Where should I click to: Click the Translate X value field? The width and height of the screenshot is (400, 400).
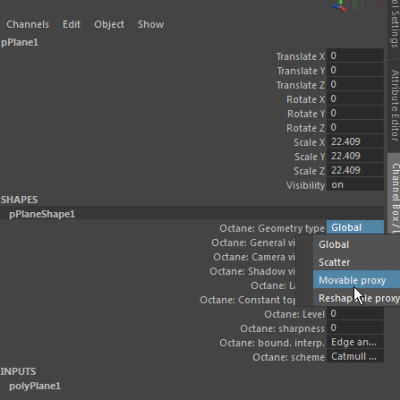[x=355, y=56]
